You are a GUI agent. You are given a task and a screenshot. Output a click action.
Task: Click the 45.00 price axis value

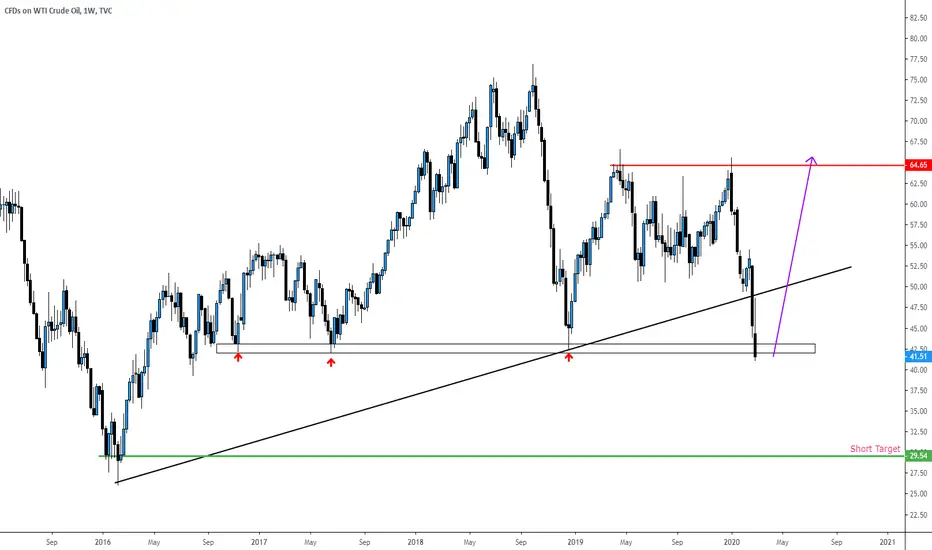[918, 329]
